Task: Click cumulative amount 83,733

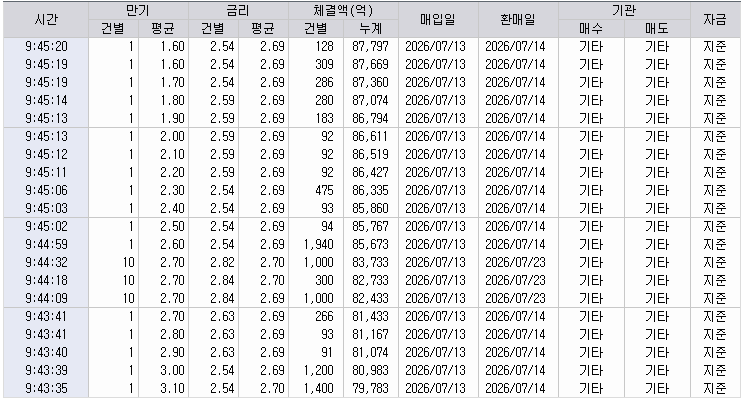Action: pos(370,262)
